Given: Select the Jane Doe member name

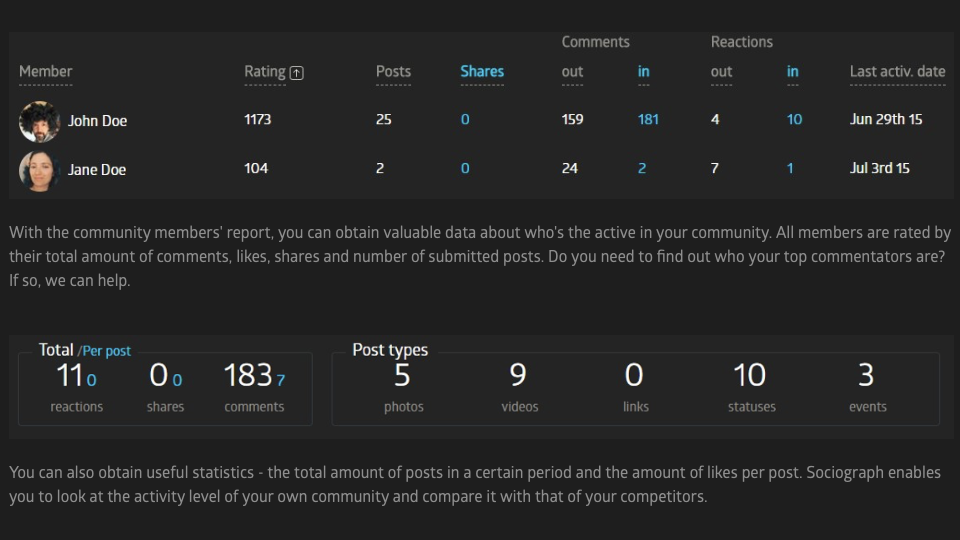Looking at the screenshot, I should pyautogui.click(x=97, y=170).
